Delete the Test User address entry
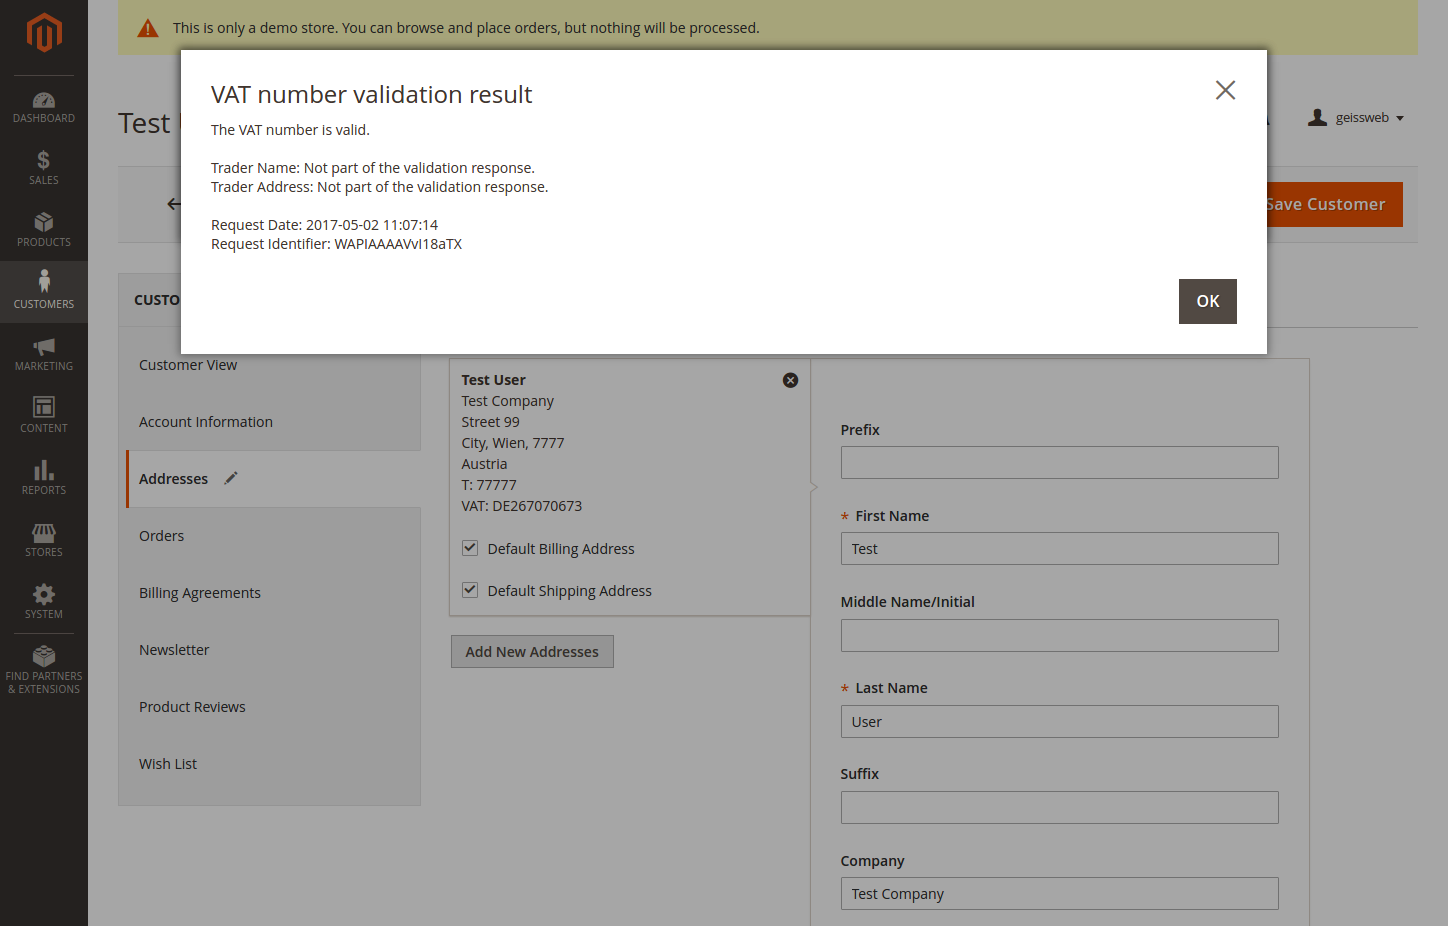Screen dimensions: 1448x926 click(x=790, y=380)
